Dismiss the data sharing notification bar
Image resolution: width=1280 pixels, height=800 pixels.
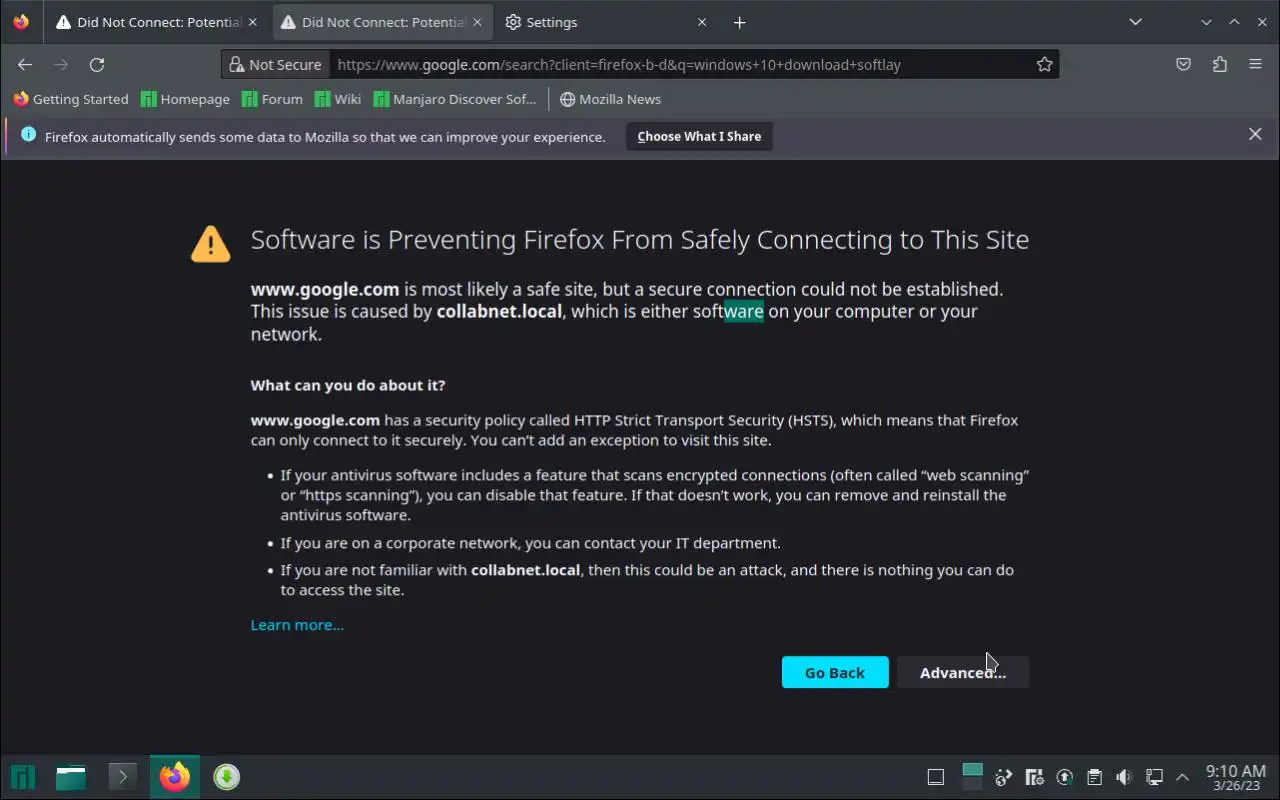[x=1255, y=134]
